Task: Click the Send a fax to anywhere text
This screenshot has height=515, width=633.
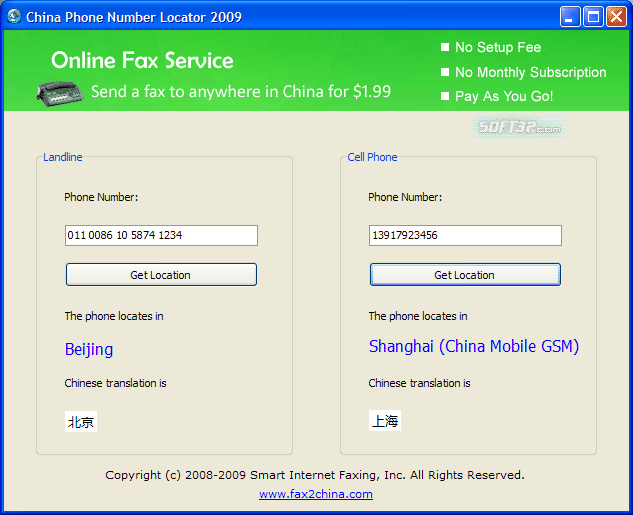Action: click(241, 92)
